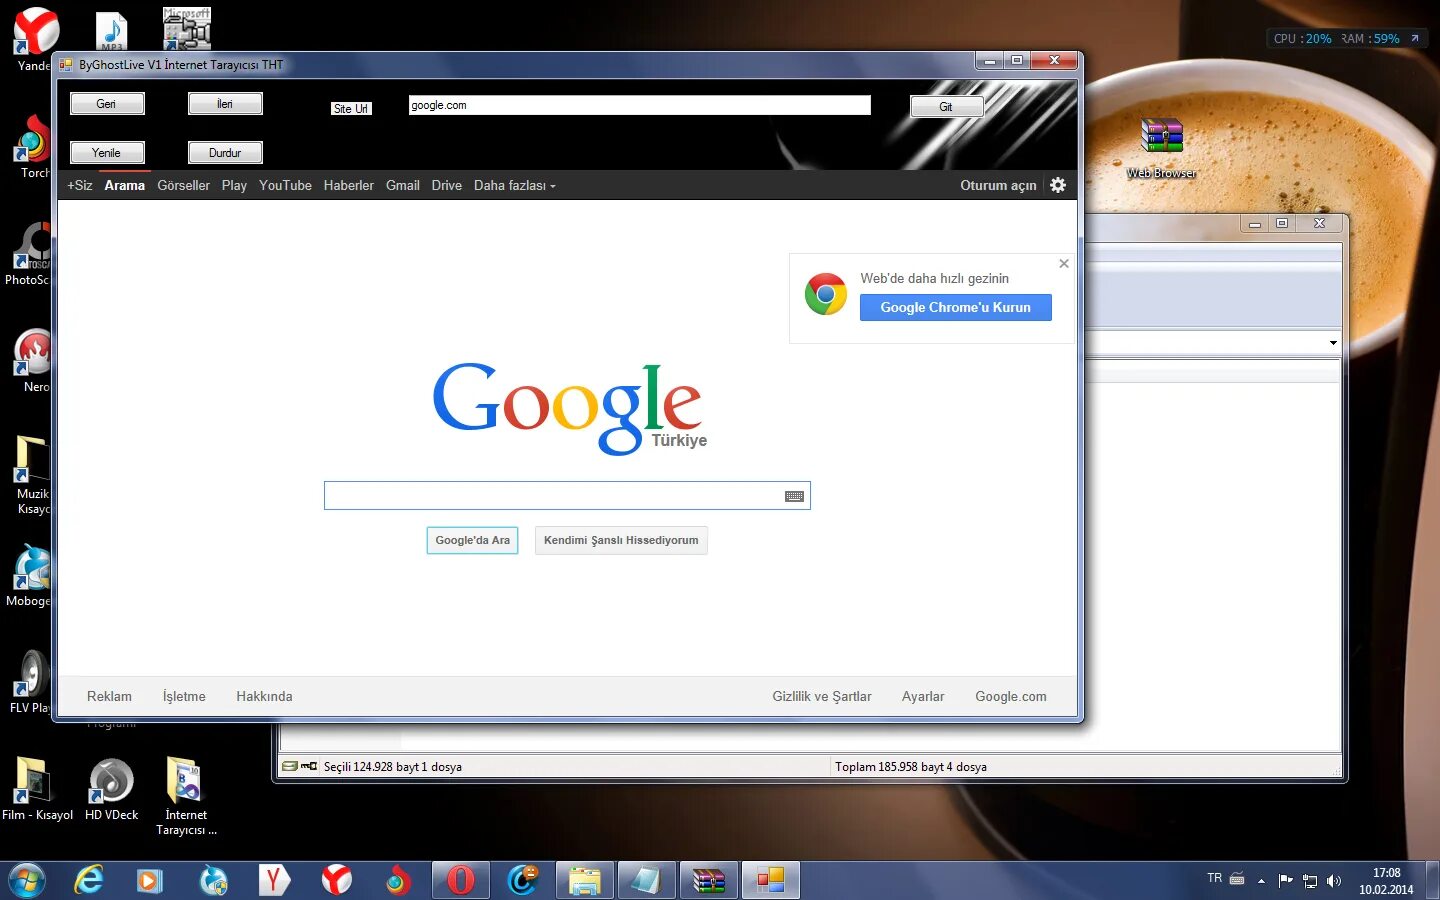Open the PhotoScape desktop shortcut
Image resolution: width=1440 pixels, height=900 pixels.
[x=30, y=254]
